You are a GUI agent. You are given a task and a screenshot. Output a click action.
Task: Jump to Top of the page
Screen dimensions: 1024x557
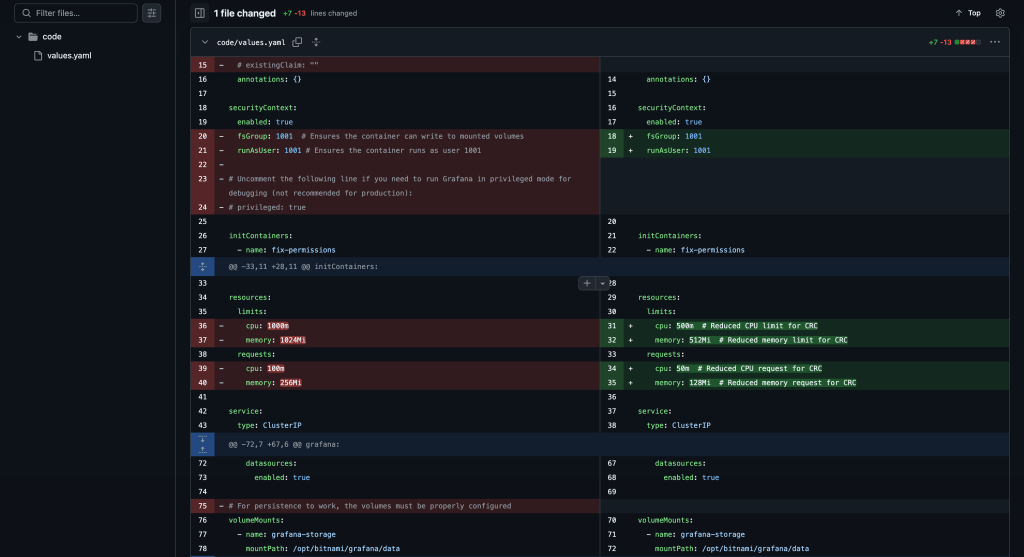968,13
